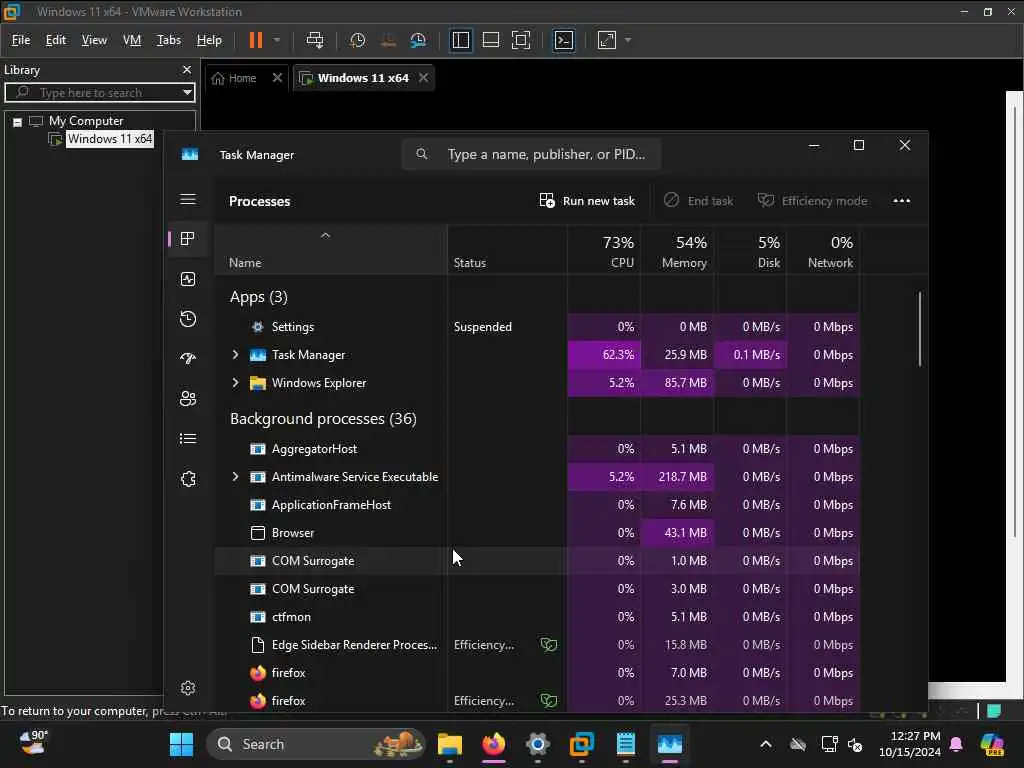
Task: Click the VMware pause/suspend icon
Action: (x=256, y=40)
